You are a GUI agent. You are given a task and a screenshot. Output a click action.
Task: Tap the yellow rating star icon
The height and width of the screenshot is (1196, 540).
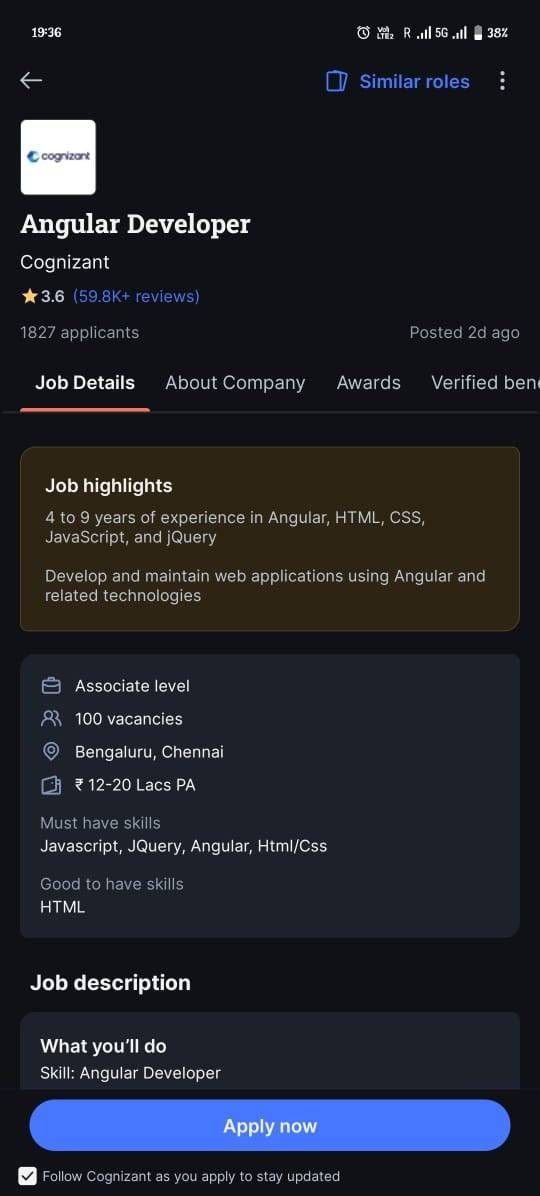point(30,296)
